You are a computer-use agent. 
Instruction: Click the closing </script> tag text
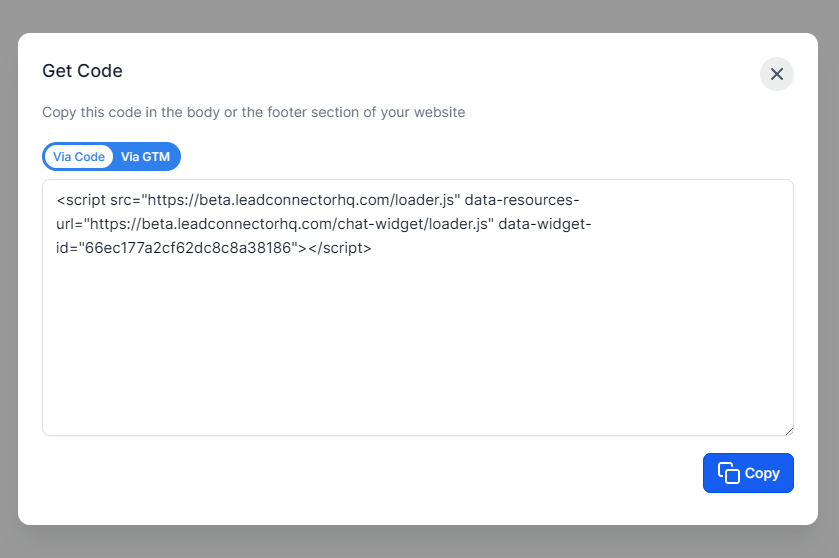(x=339, y=248)
